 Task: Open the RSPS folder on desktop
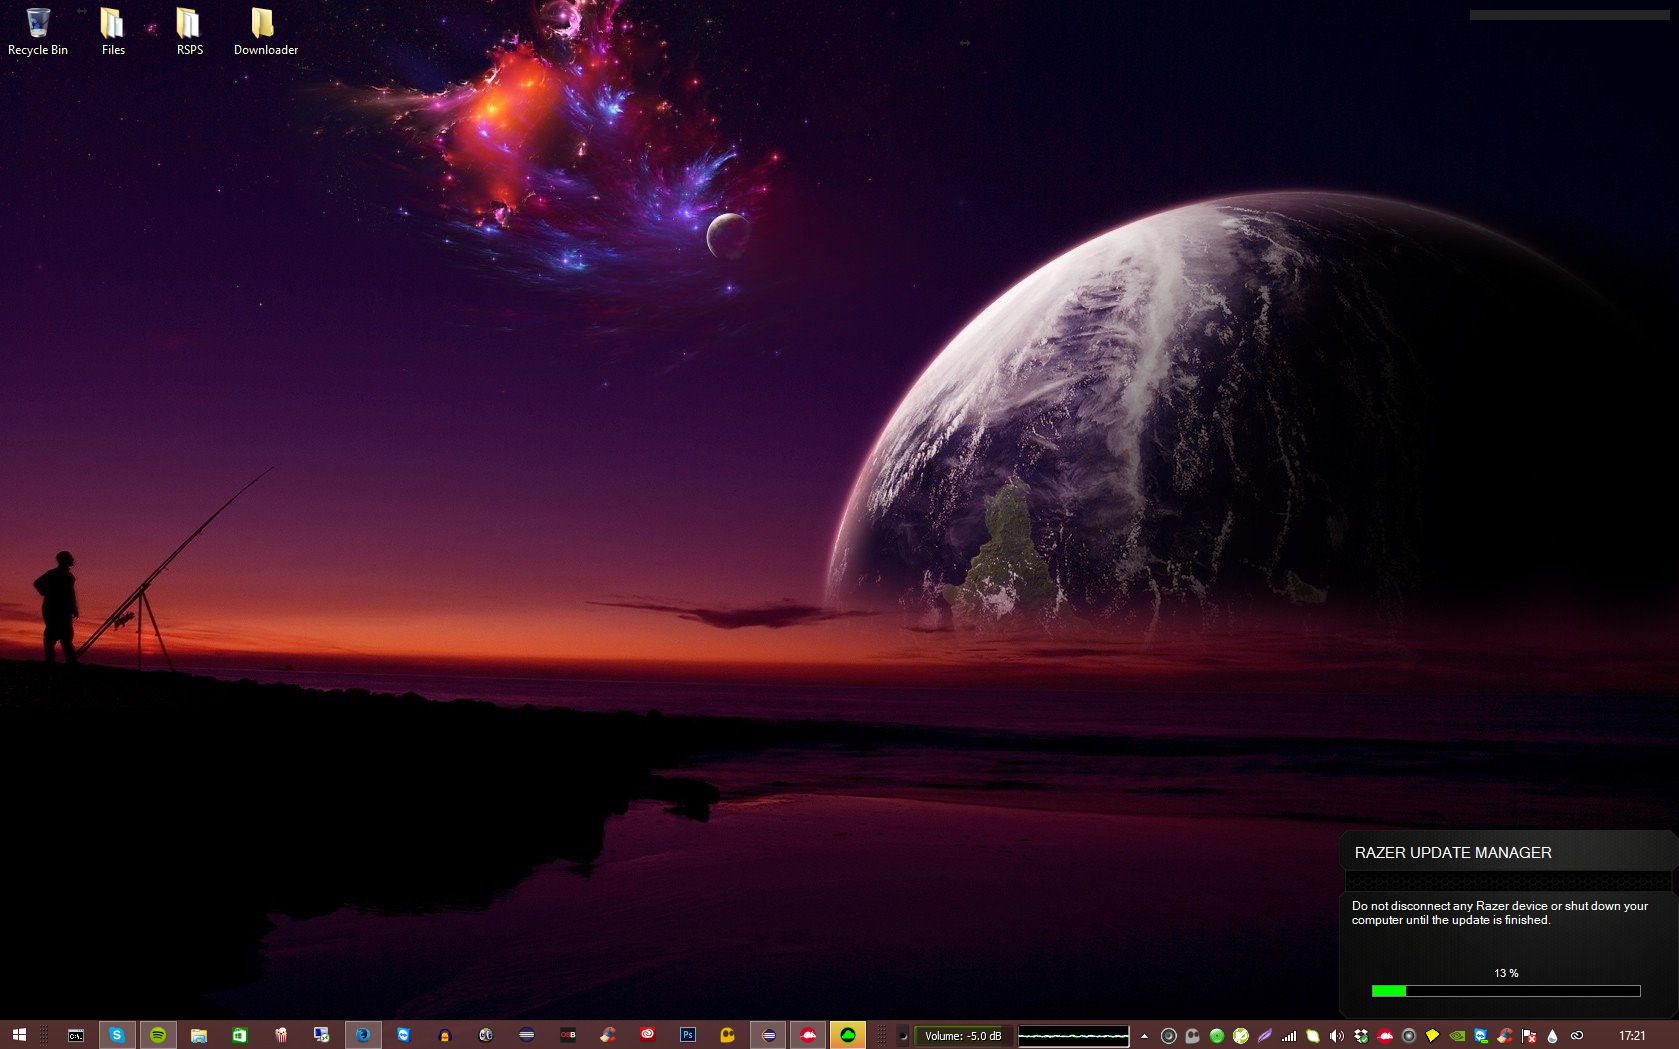tap(189, 31)
